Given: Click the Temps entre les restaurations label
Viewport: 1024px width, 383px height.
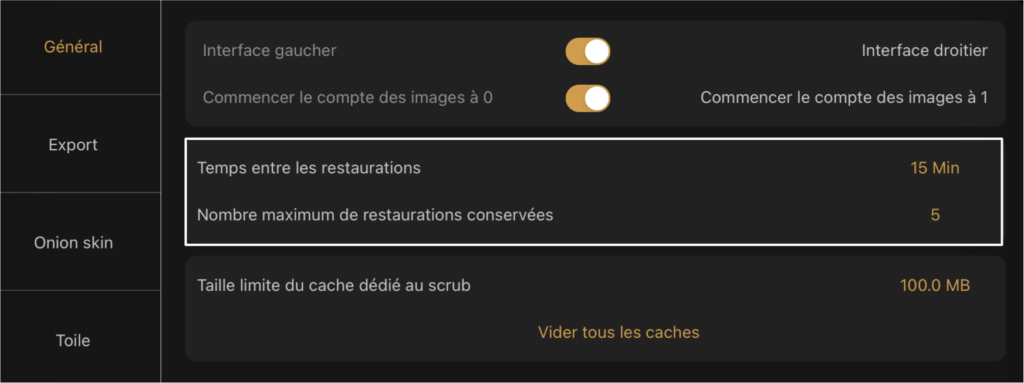Looking at the screenshot, I should tap(309, 168).
